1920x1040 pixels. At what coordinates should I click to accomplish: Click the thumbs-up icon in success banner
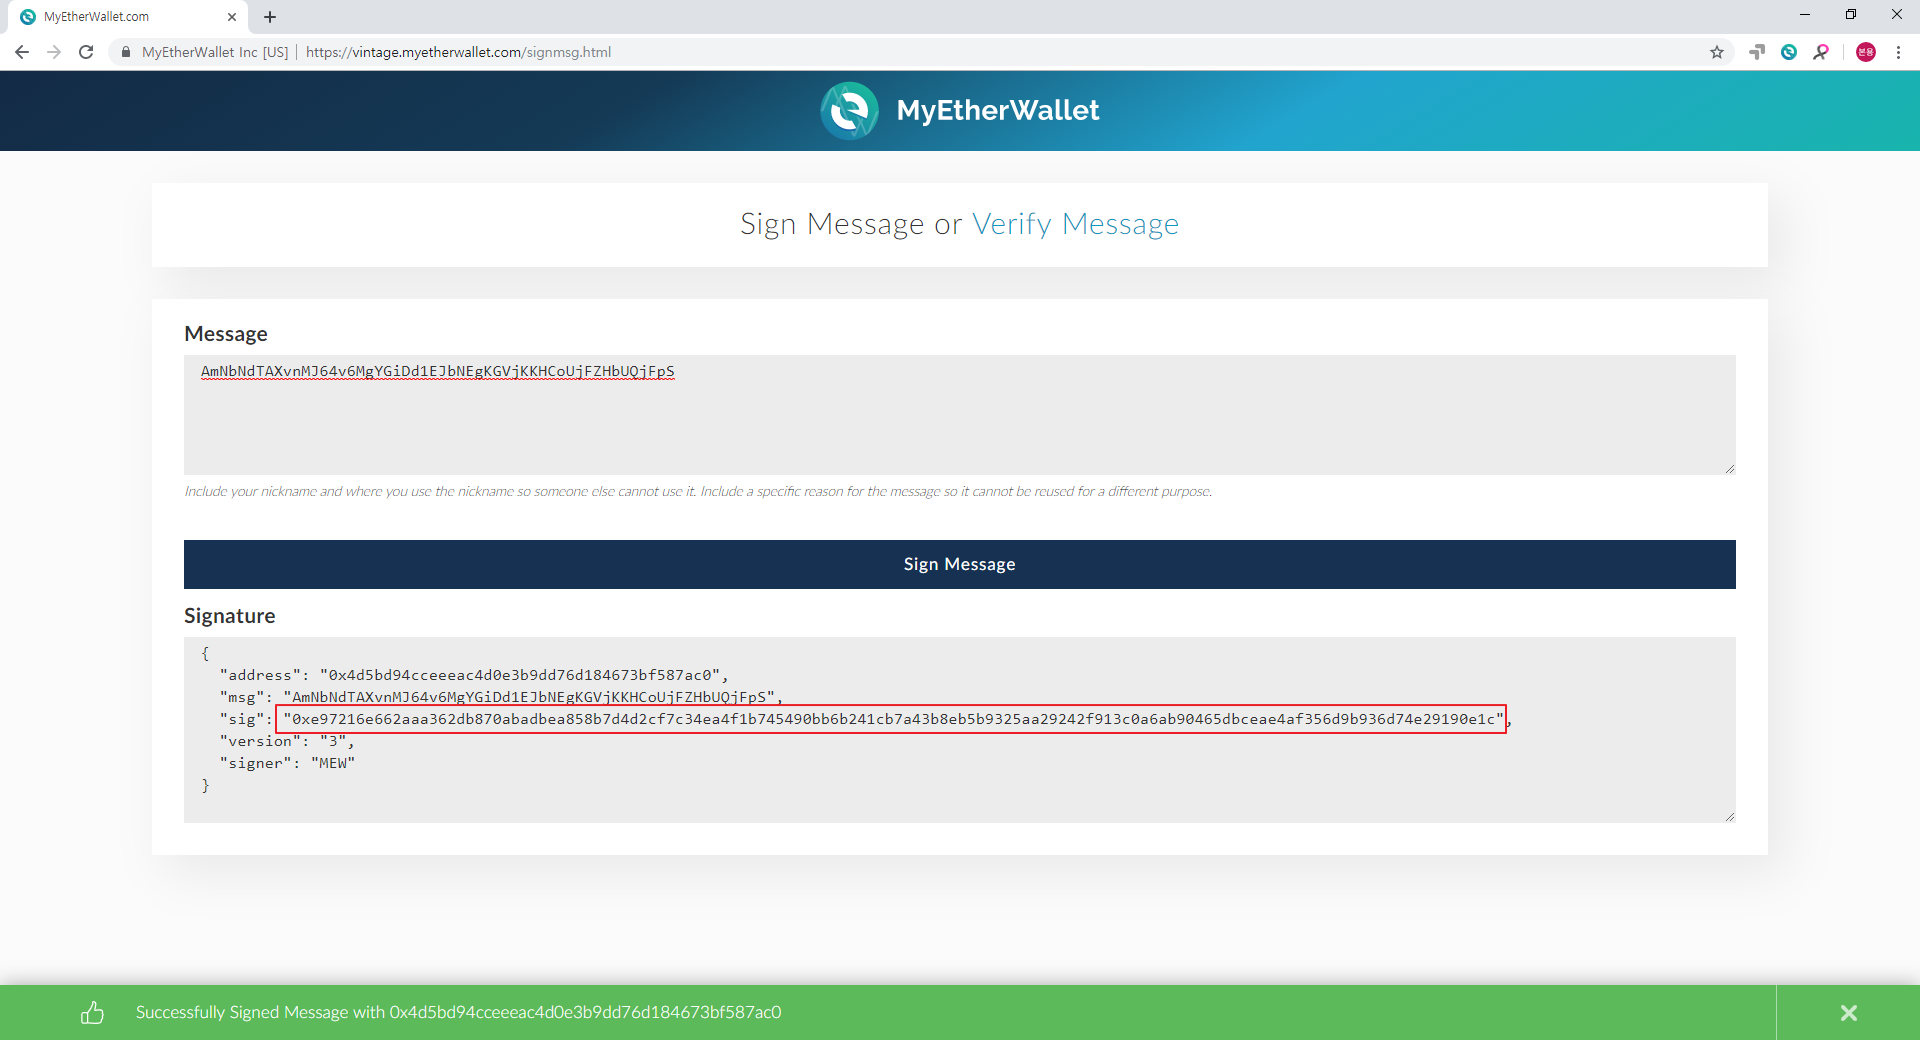[x=92, y=1013]
